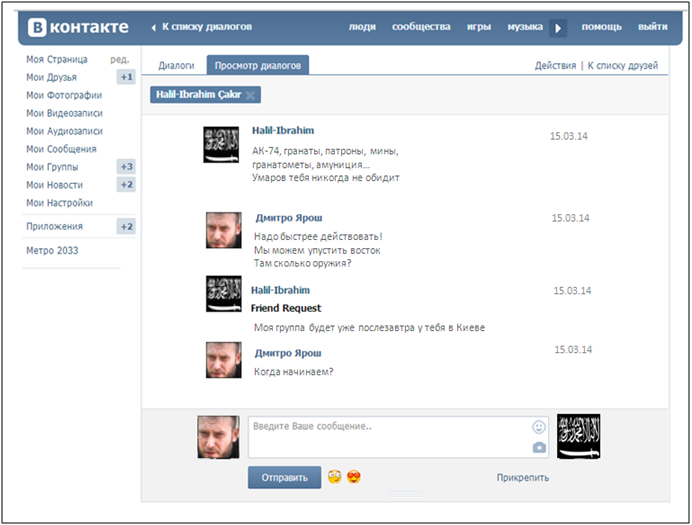692x525 pixels.
Task: Remove the Halil-Ibrahim Çakır filter tag
Action: pos(250,95)
